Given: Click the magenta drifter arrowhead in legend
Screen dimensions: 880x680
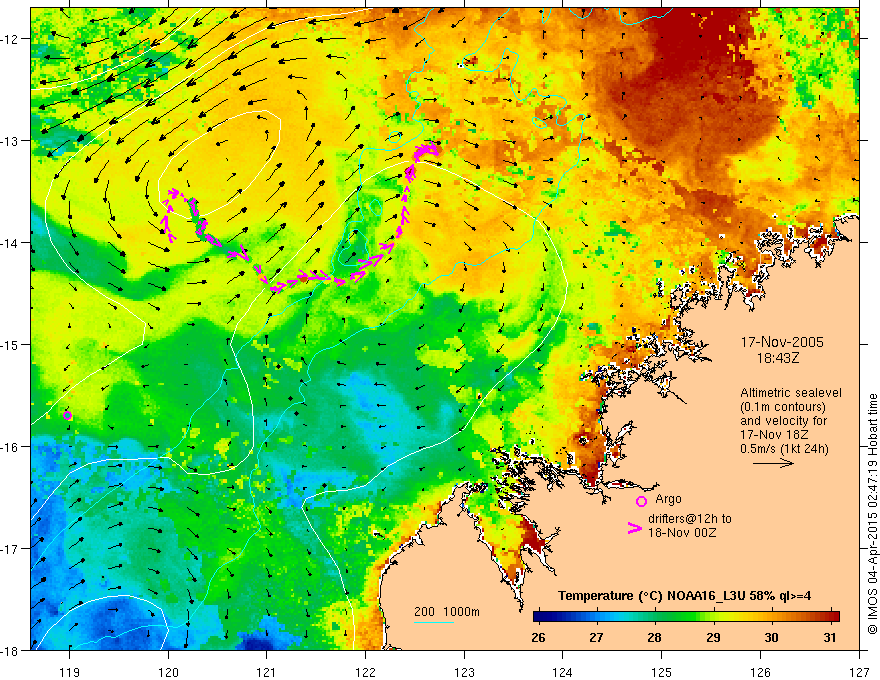Looking at the screenshot, I should click(x=635, y=528).
